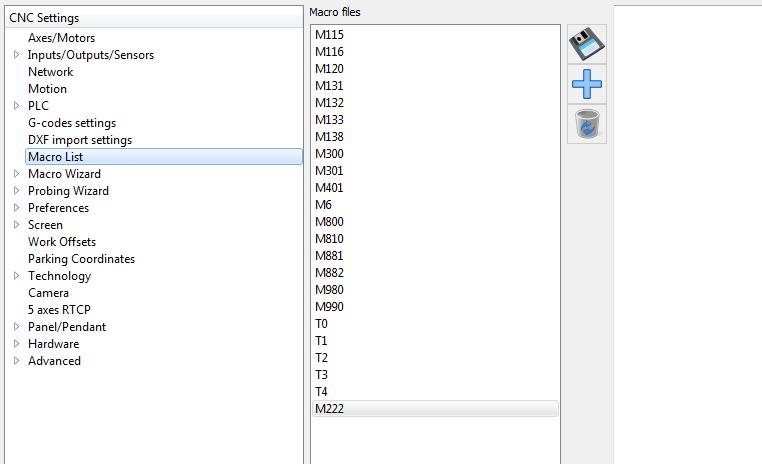762x464 pixels.
Task: Choose macro file T0
Action: 321,324
